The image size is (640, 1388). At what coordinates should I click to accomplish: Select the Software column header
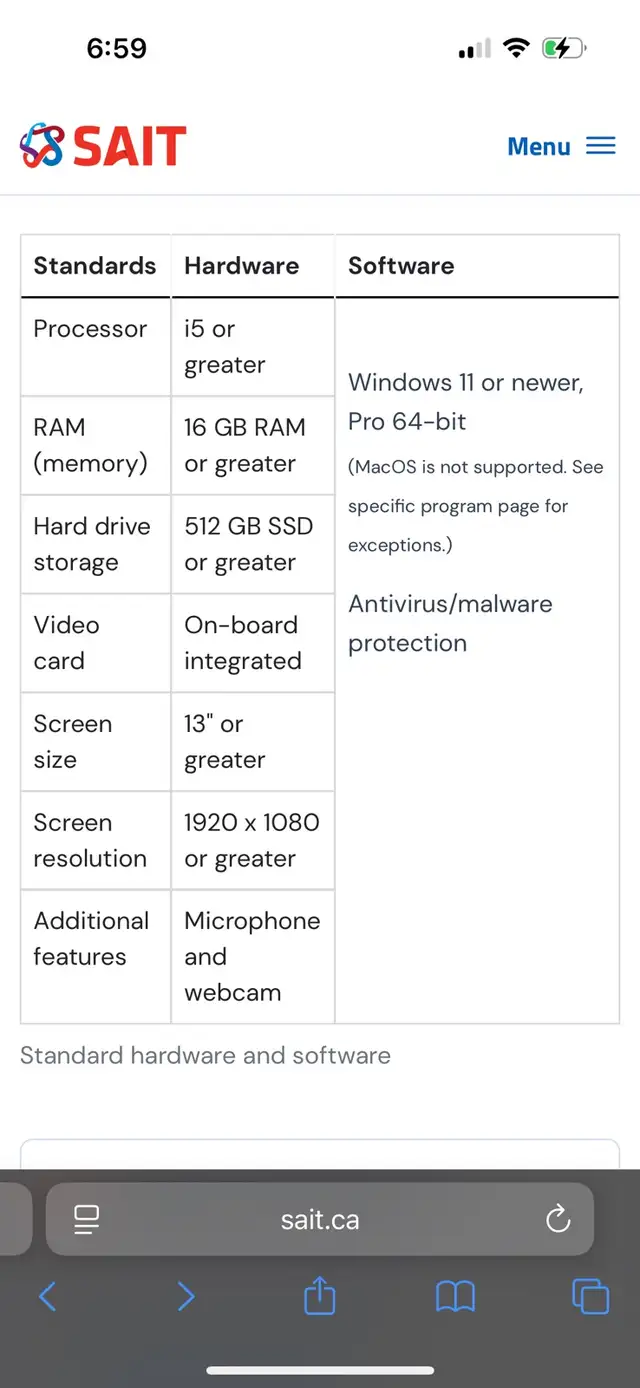tap(401, 265)
